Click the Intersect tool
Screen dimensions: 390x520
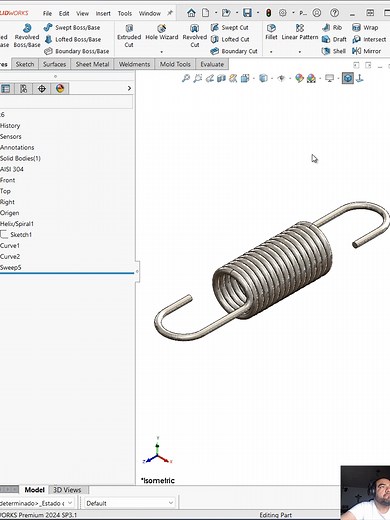[369, 39]
